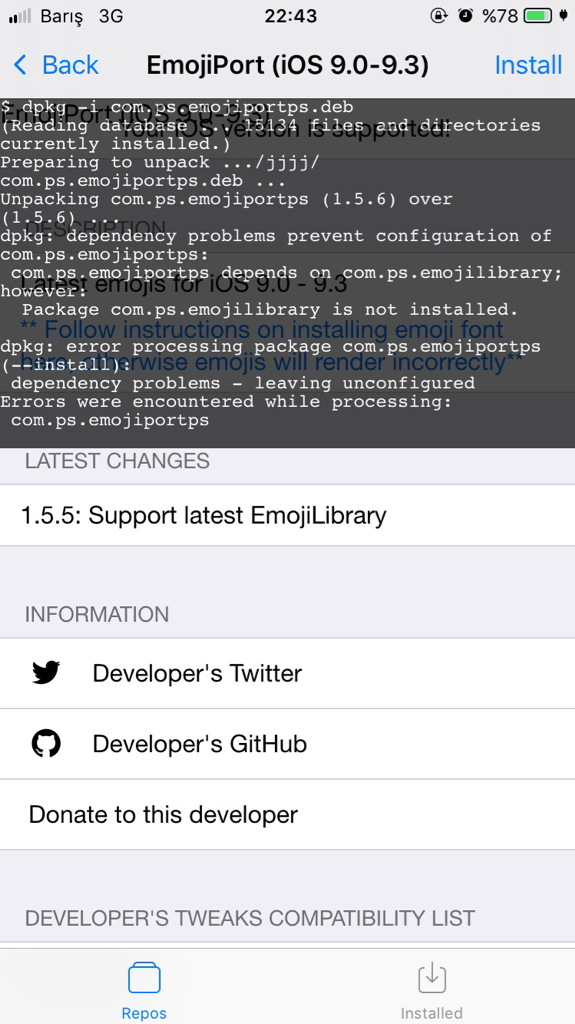Tap the cellular signal bars
The height and width of the screenshot is (1024, 575).
coord(20,16)
